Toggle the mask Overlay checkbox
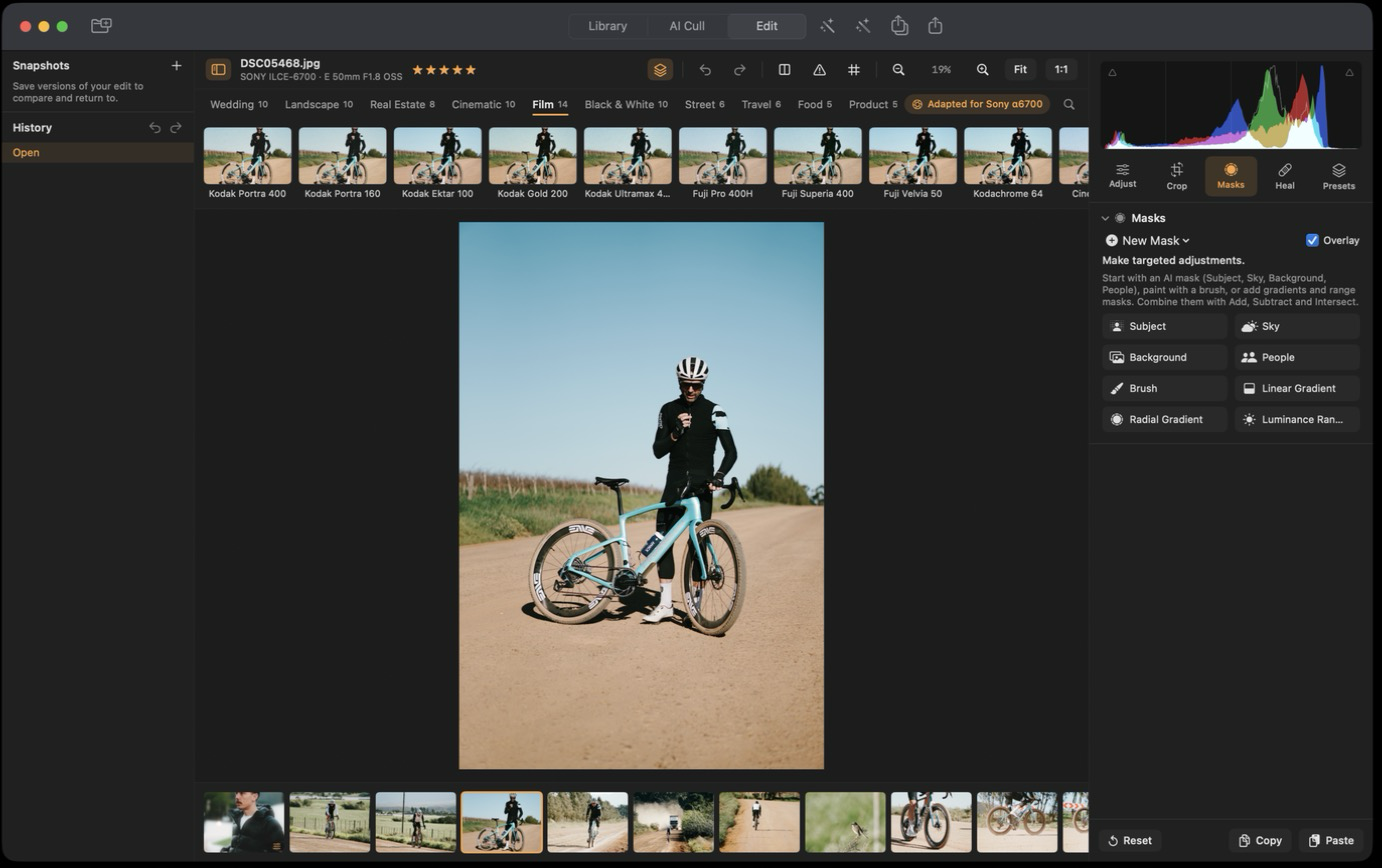 (1313, 240)
